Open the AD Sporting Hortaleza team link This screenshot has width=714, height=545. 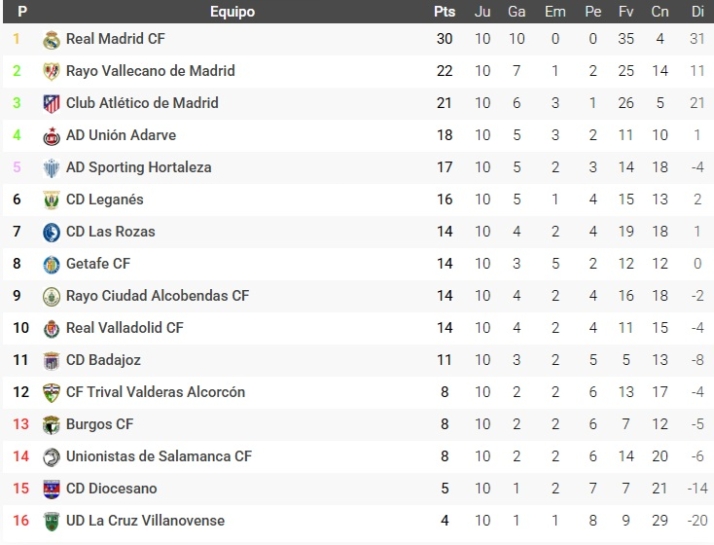click(x=138, y=167)
